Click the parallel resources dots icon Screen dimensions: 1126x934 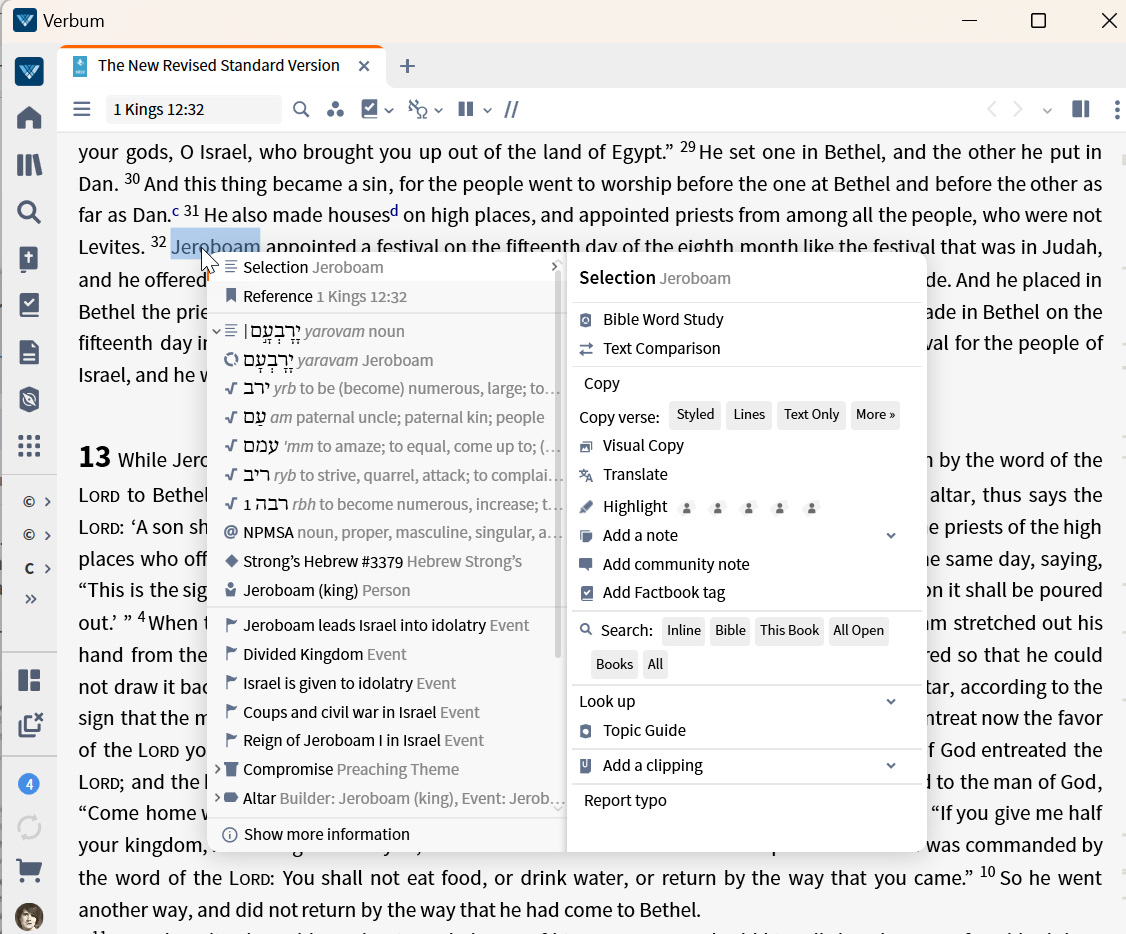[x=335, y=109]
